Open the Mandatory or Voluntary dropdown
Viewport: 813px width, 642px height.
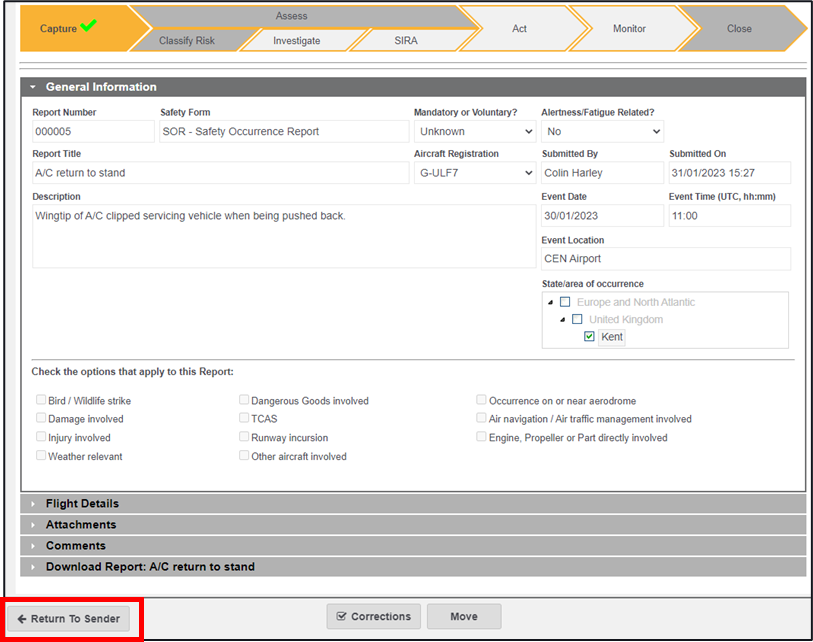[x=475, y=131]
